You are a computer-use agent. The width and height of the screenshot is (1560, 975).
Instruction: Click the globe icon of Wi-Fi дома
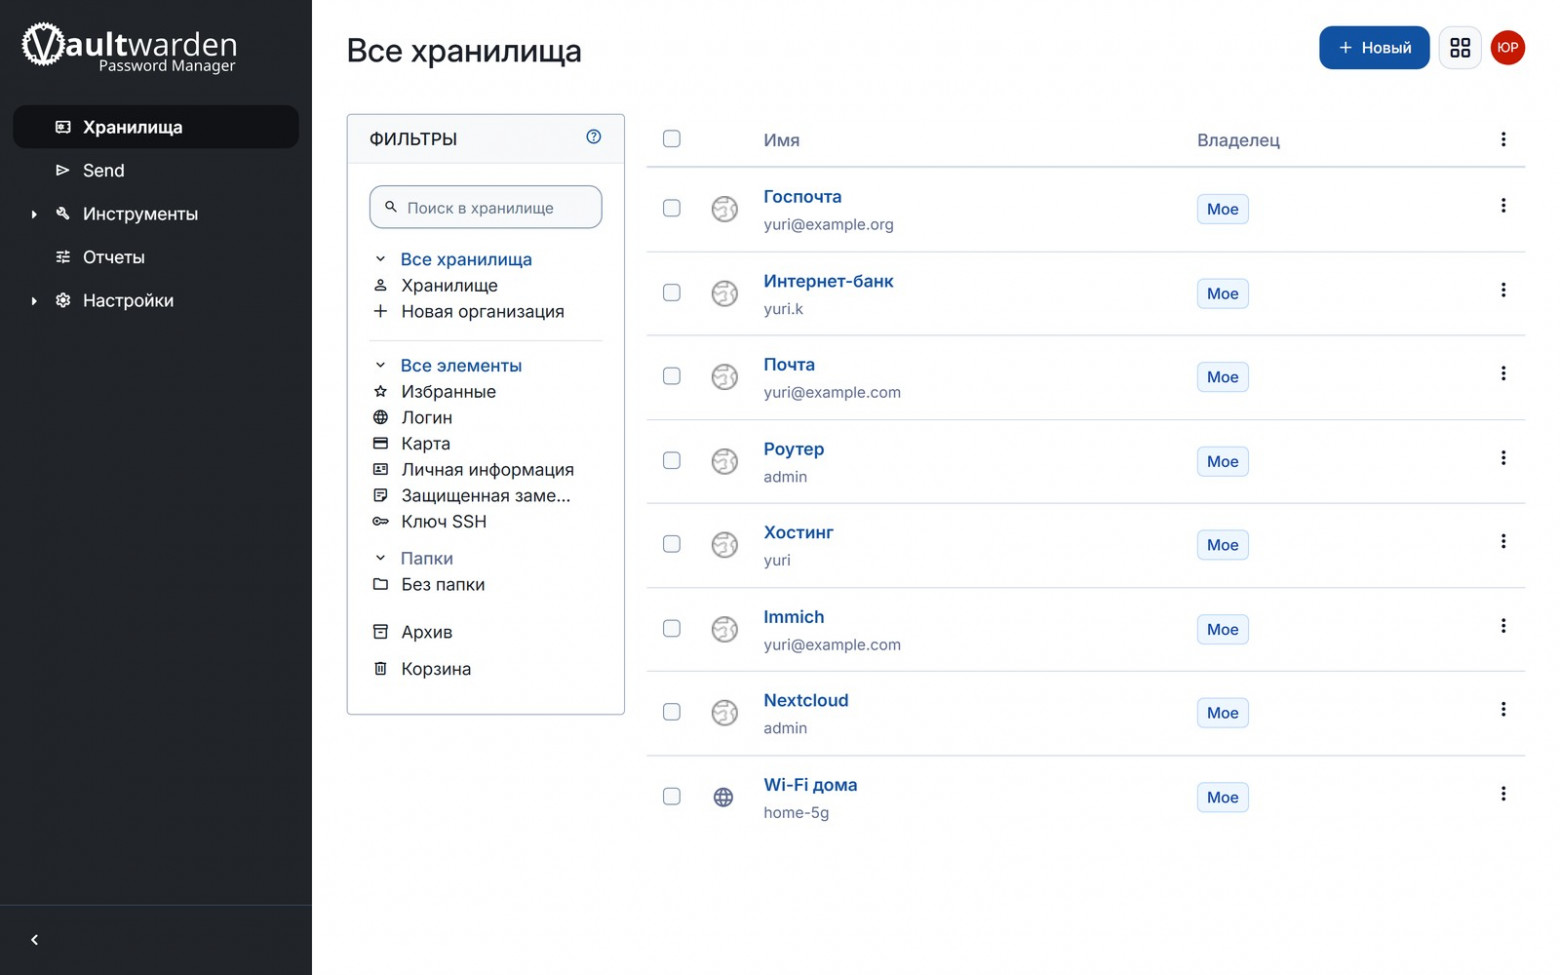tap(723, 797)
